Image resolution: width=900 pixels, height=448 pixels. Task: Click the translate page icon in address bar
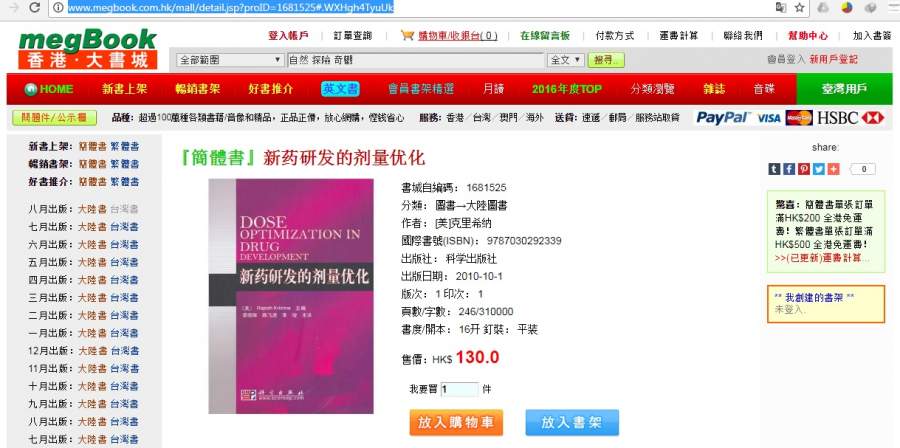[x=781, y=7]
